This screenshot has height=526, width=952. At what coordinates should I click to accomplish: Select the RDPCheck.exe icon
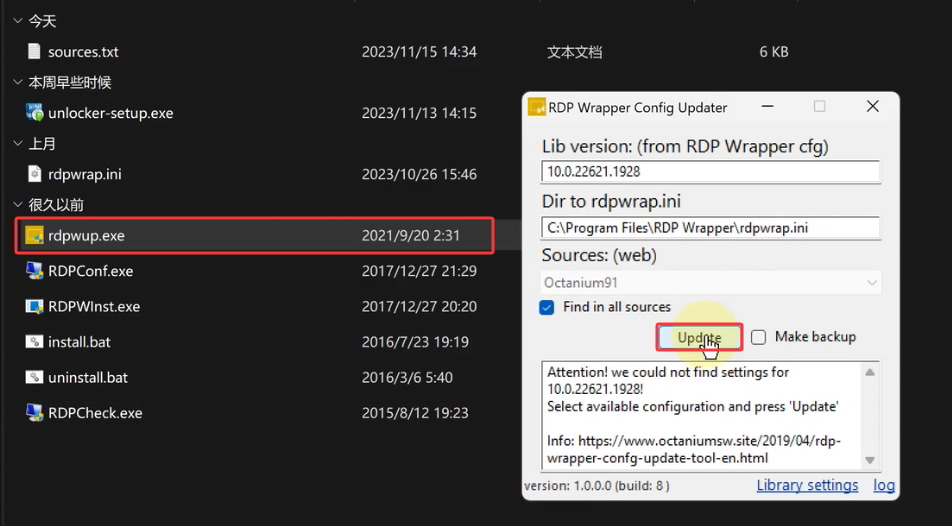pos(35,413)
